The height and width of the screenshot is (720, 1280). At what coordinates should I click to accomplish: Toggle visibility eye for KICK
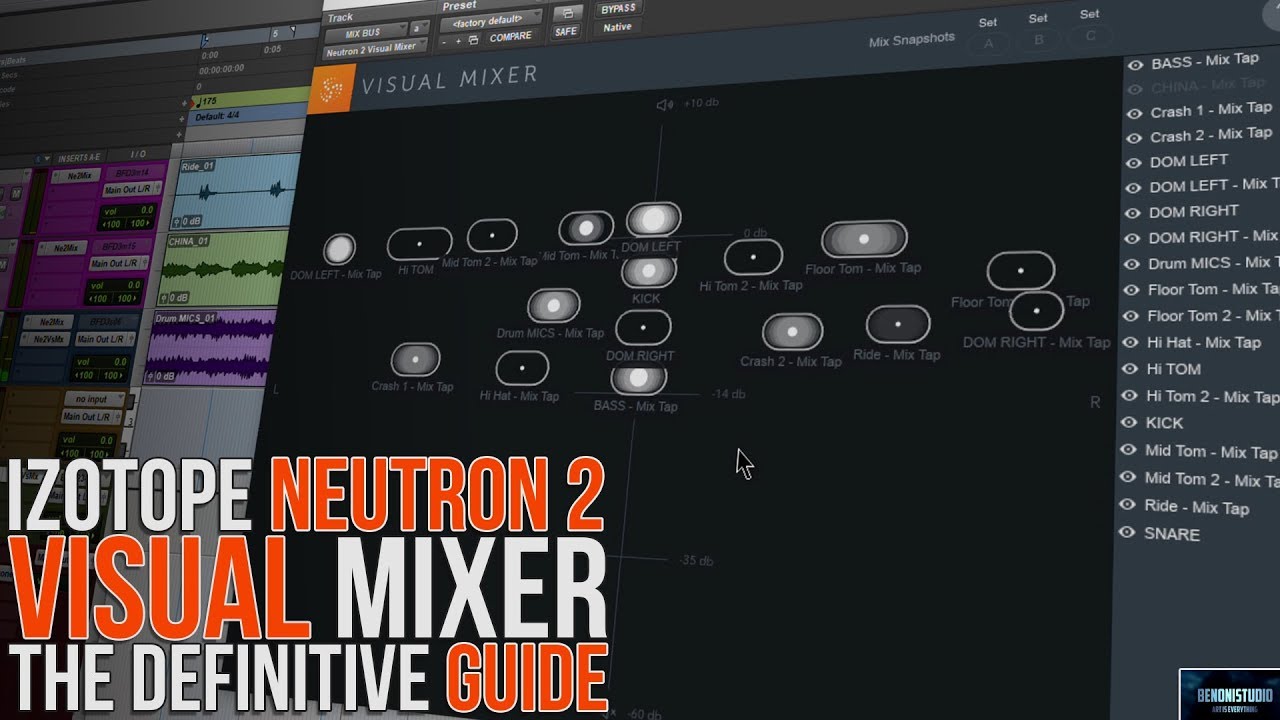(1128, 423)
